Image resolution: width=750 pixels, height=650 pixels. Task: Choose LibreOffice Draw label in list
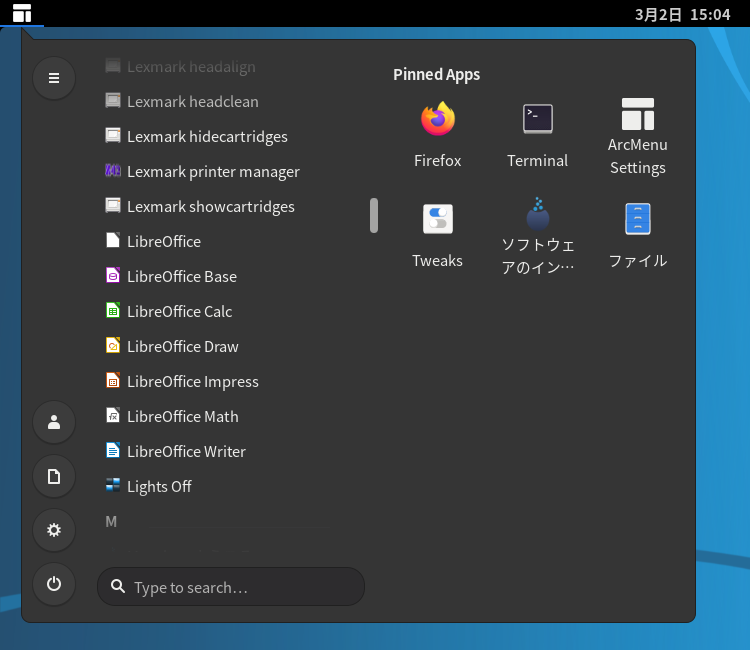[x=183, y=346]
